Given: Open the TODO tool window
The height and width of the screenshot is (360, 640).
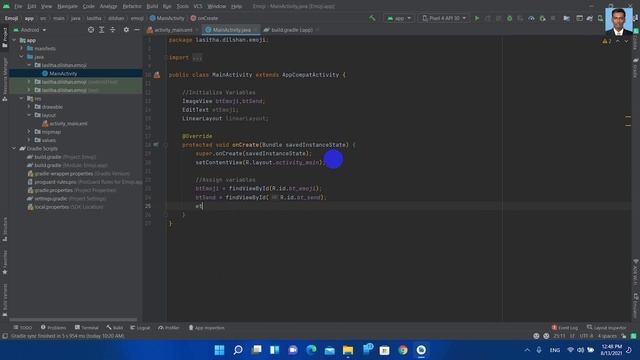Looking at the screenshot, I should 22,327.
